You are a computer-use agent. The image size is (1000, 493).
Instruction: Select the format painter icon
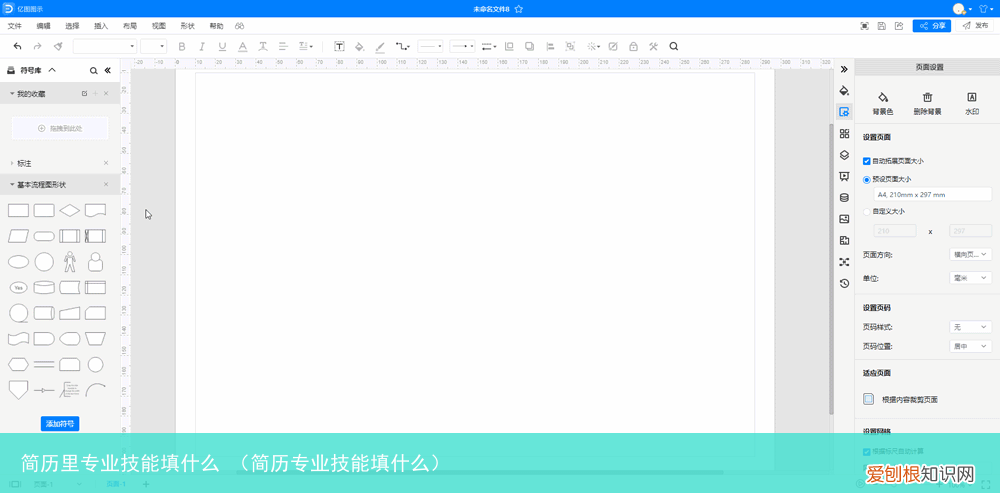pos(57,46)
